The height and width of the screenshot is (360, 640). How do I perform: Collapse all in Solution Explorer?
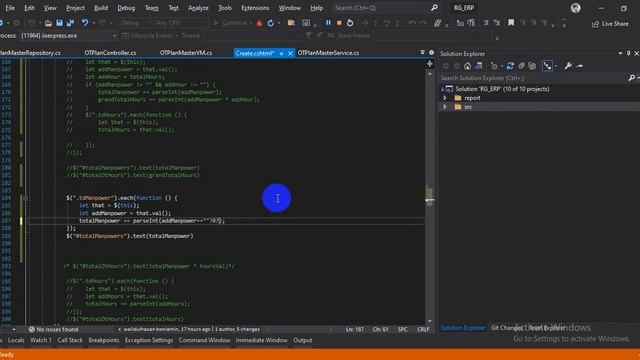click(x=521, y=66)
